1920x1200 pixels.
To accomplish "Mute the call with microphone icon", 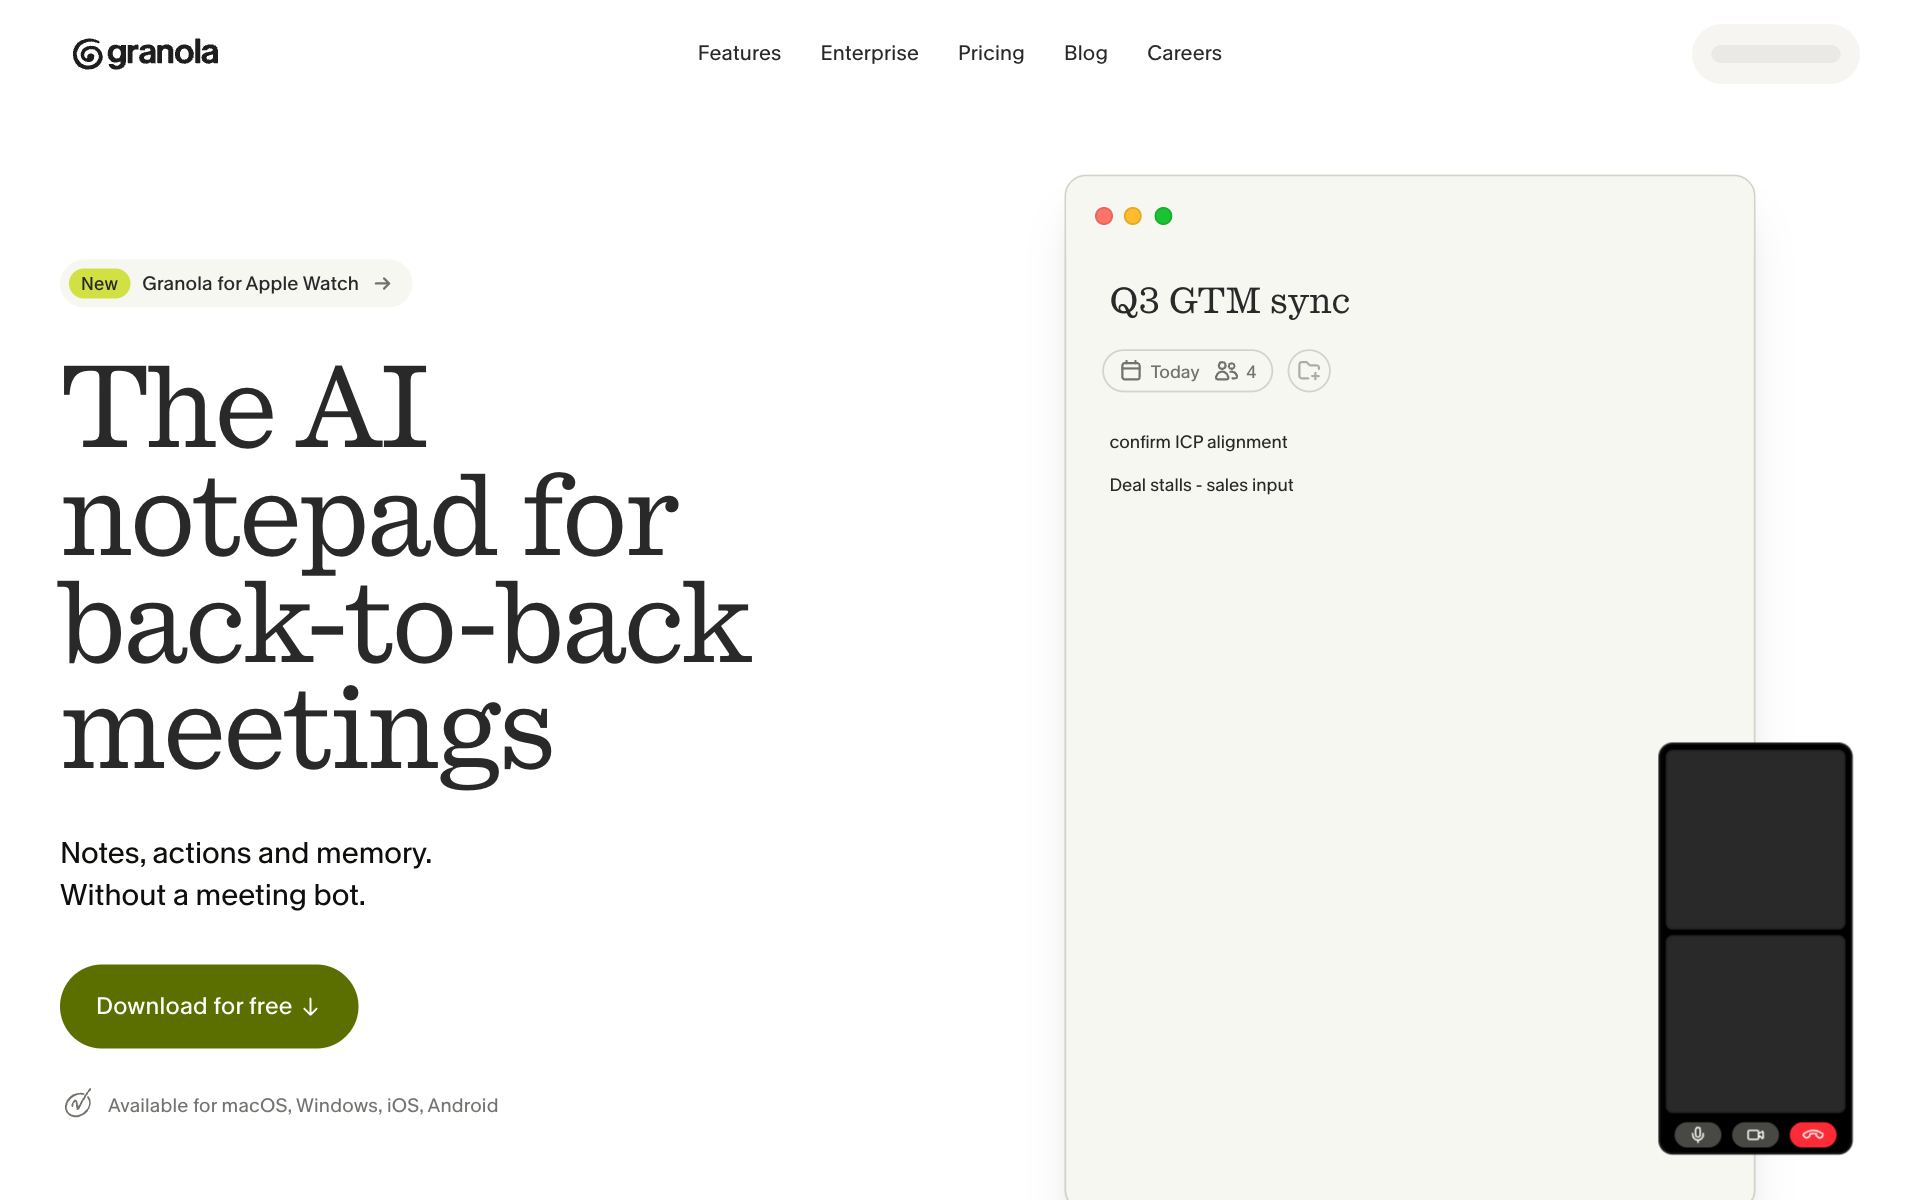I will point(1697,1134).
